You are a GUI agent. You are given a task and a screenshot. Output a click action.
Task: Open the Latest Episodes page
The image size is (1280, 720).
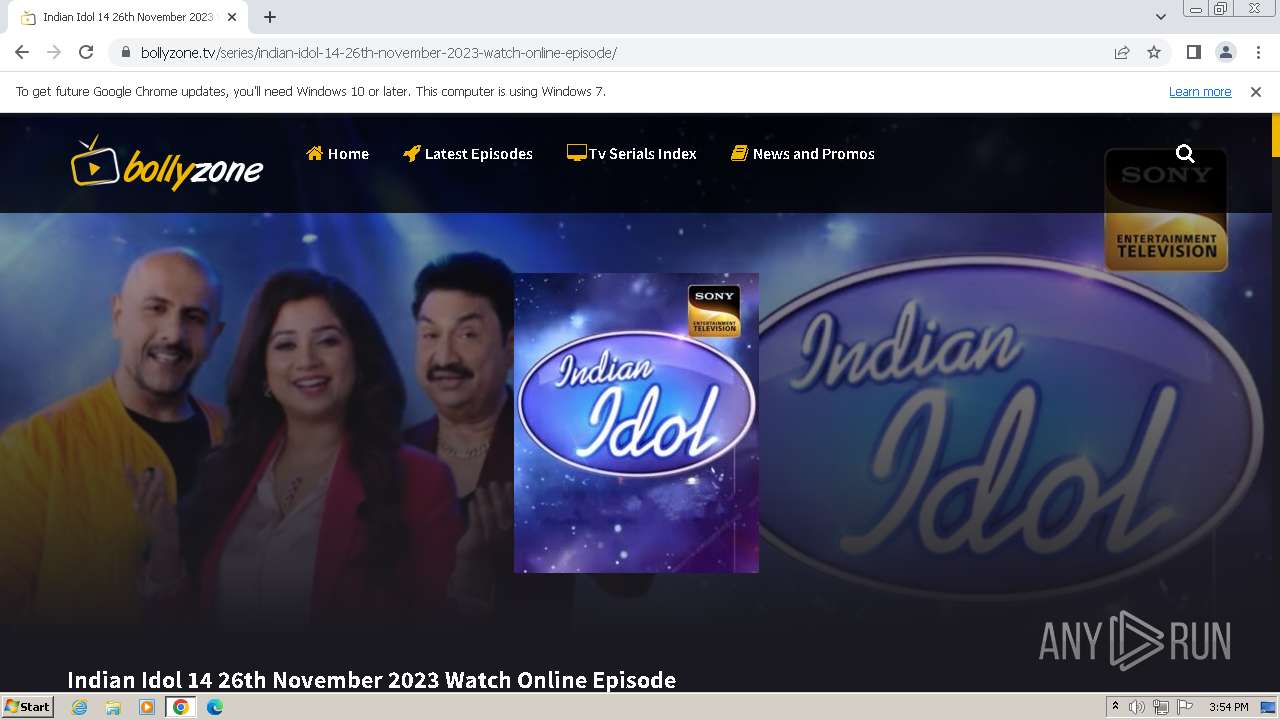pos(467,154)
